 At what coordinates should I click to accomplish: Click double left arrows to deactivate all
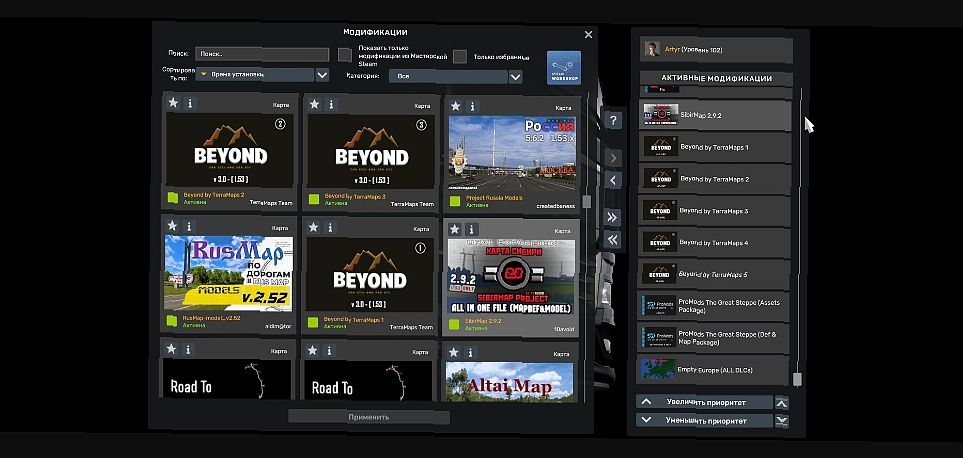[612, 239]
